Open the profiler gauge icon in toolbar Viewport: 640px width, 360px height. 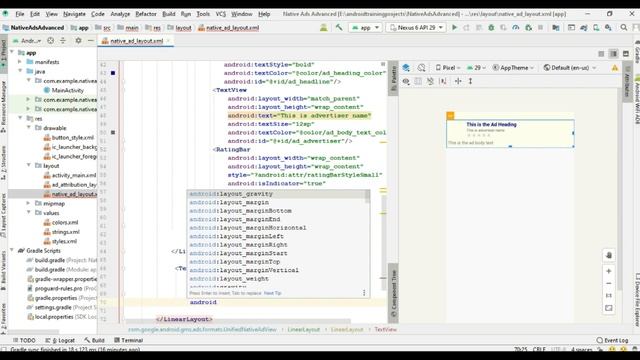point(516,27)
